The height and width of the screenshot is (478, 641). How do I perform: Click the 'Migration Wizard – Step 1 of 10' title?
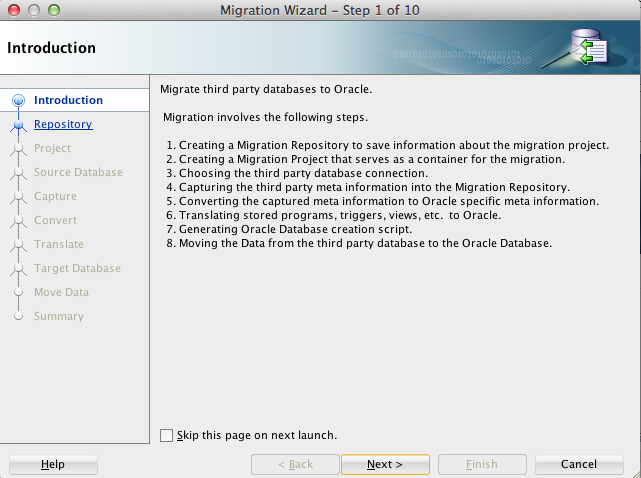(x=320, y=10)
